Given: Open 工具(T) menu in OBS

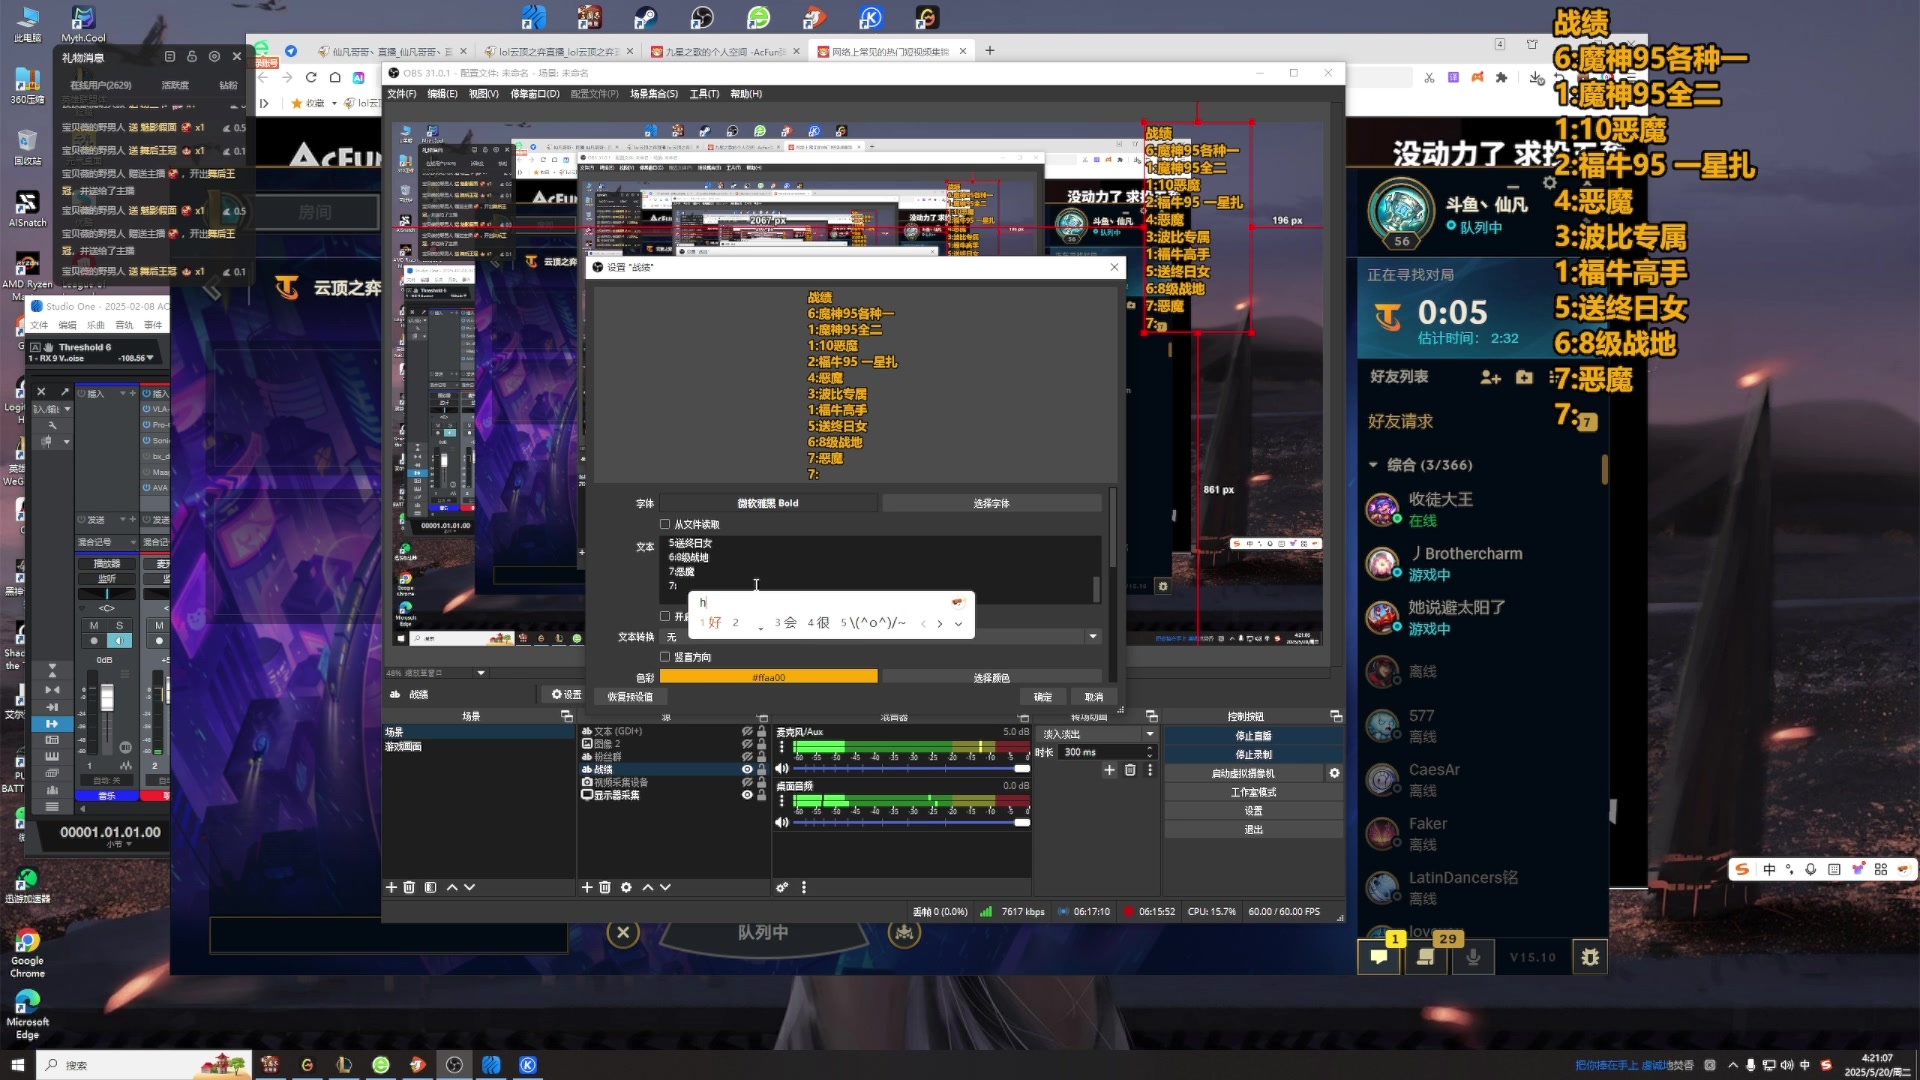Looking at the screenshot, I should (704, 94).
